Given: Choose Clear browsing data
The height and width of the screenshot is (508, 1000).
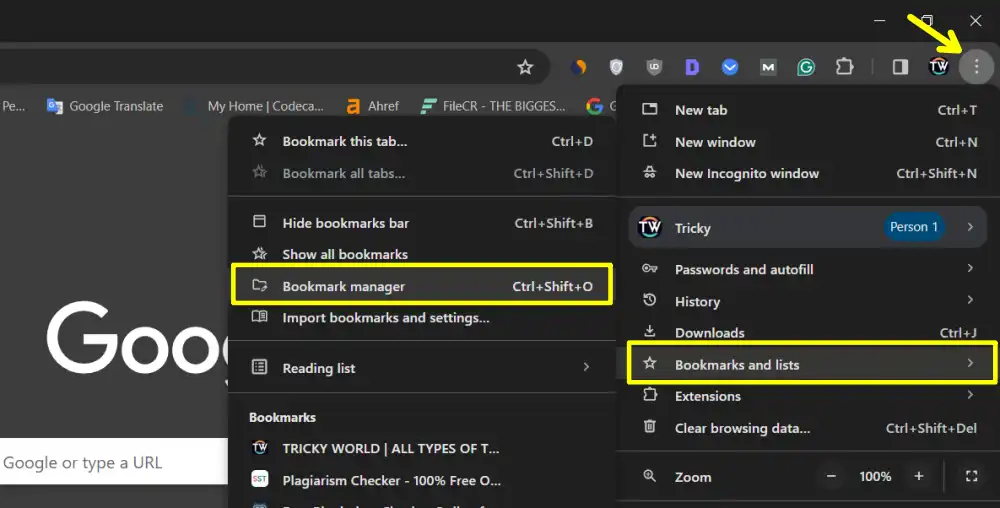Looking at the screenshot, I should (x=809, y=428).
